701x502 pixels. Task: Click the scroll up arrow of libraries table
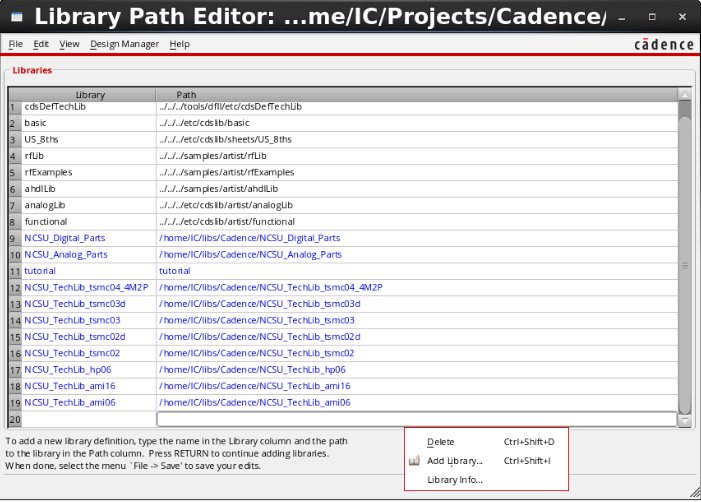tap(685, 95)
